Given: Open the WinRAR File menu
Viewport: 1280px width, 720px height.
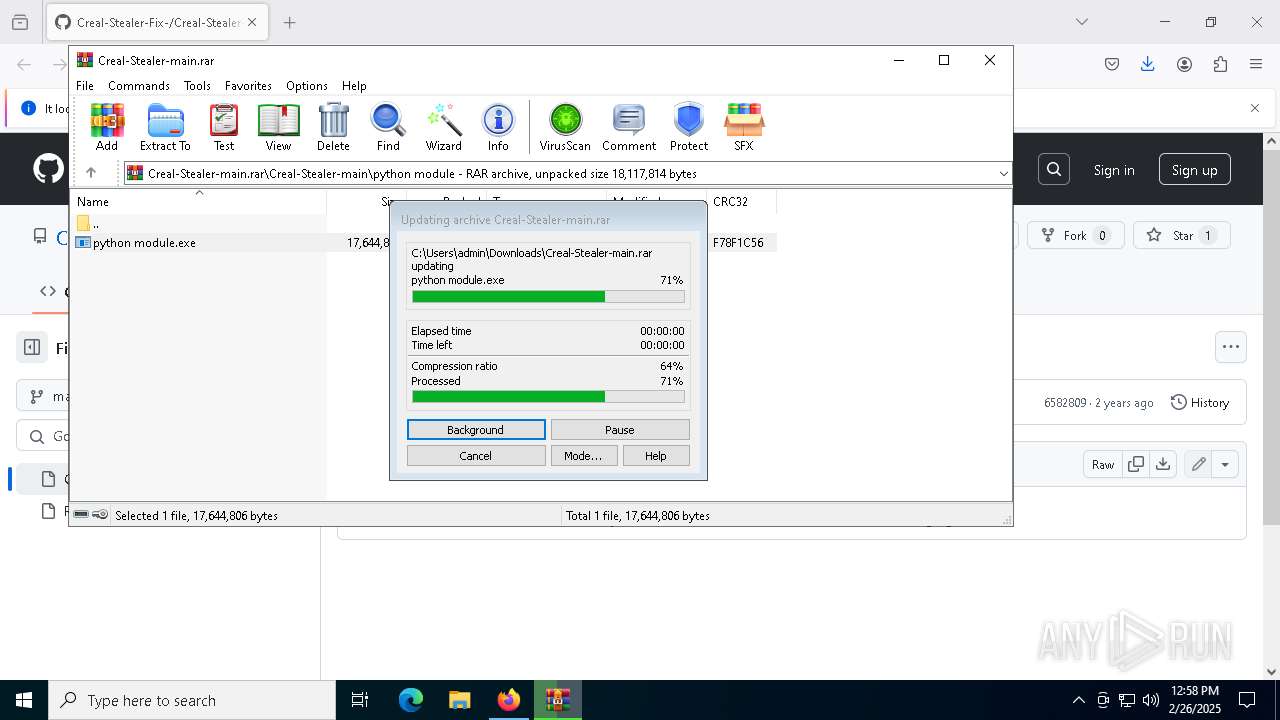Looking at the screenshot, I should pos(85,86).
